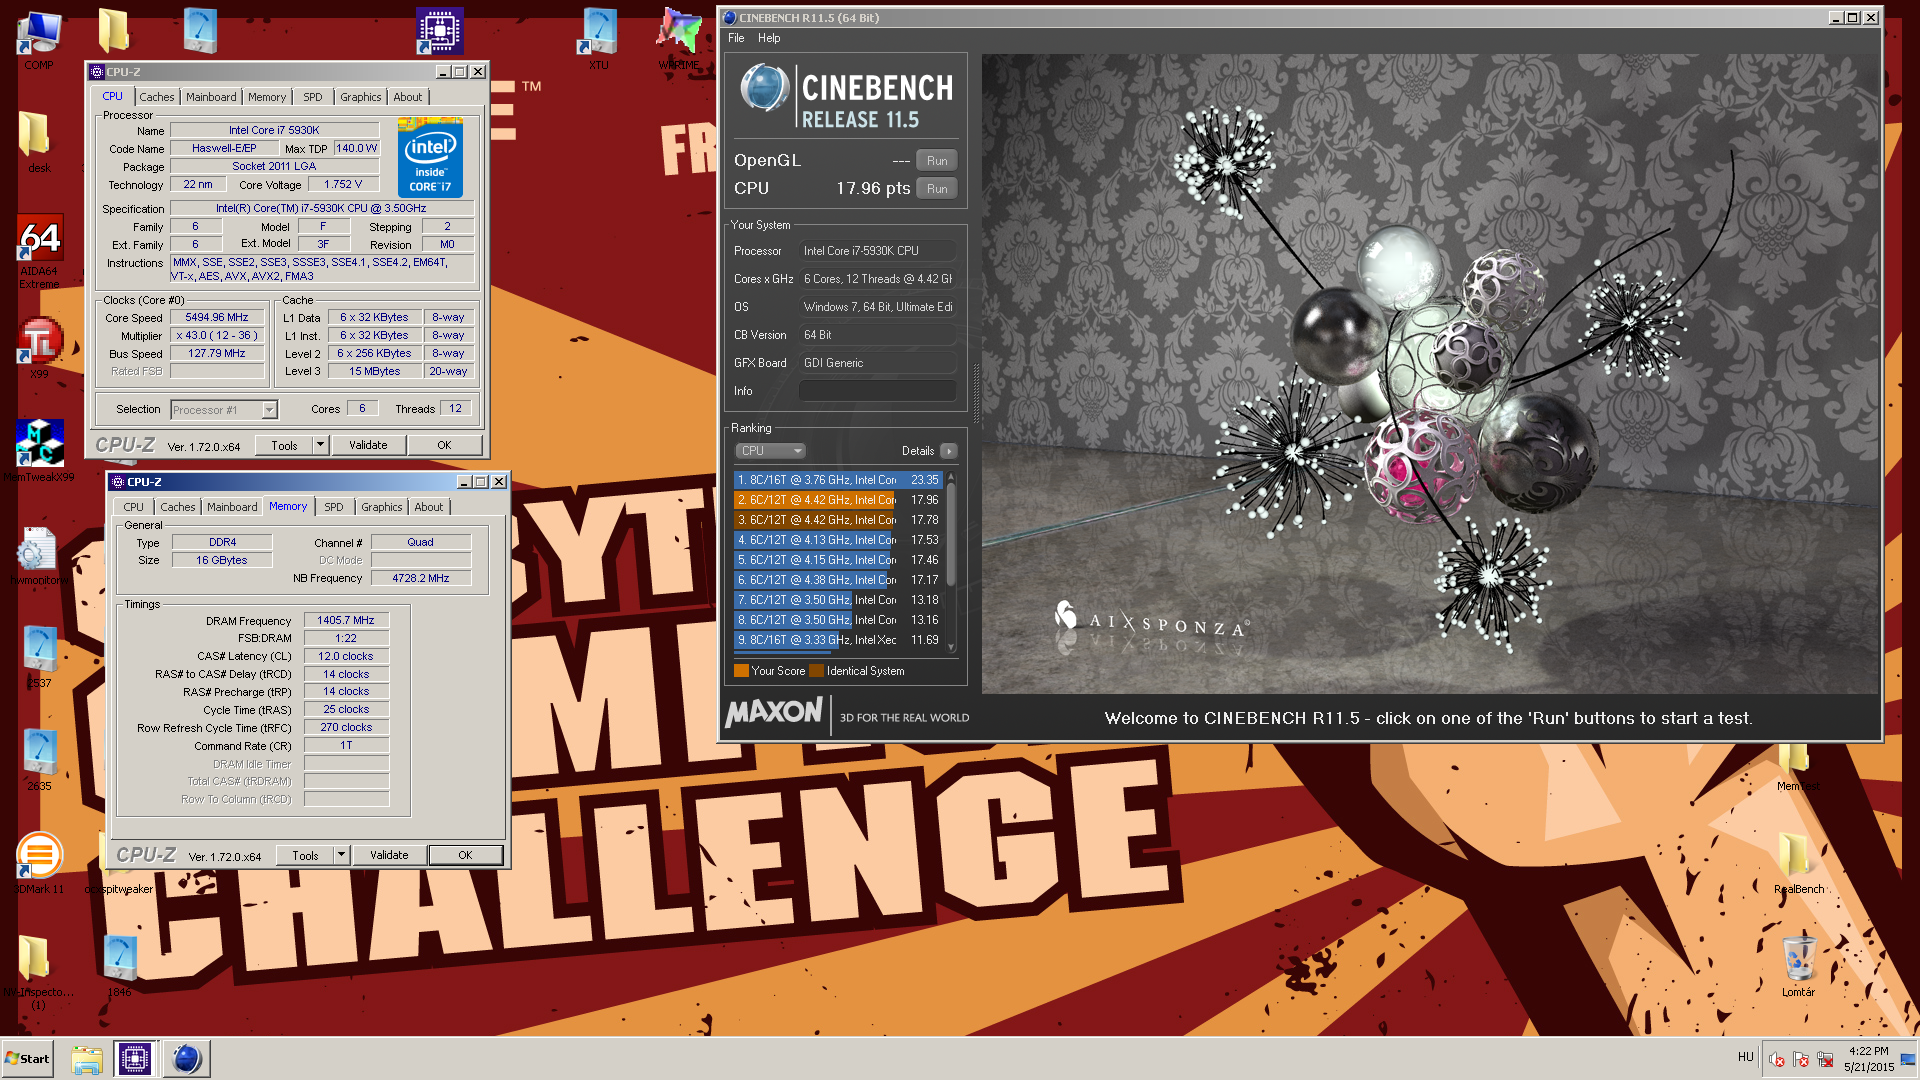The height and width of the screenshot is (1080, 1920).
Task: Open the Help menu in Cinebench
Action: (x=769, y=38)
